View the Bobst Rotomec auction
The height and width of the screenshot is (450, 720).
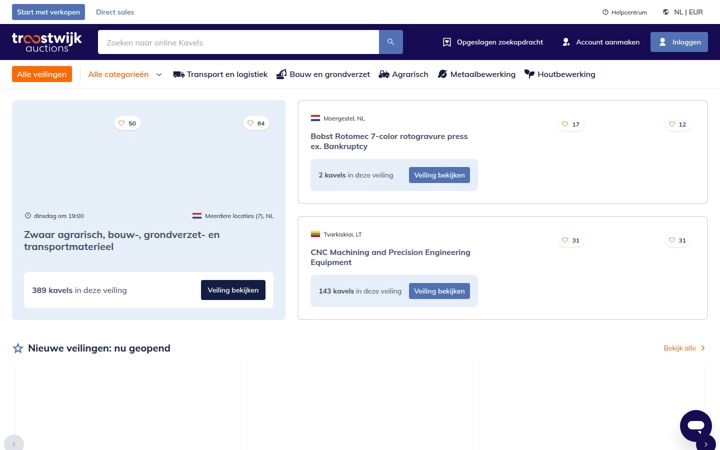click(x=439, y=175)
